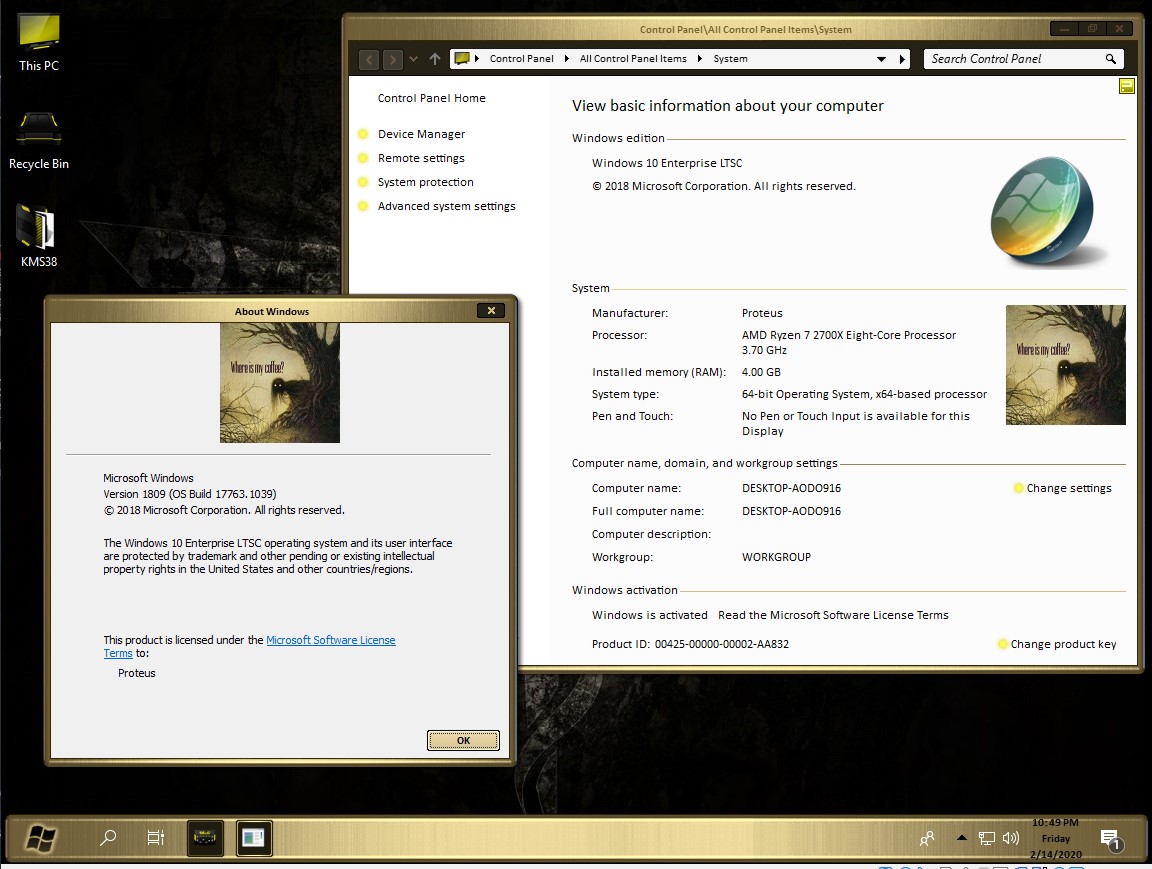The width and height of the screenshot is (1152, 869).
Task: Open the address bar history dropdown
Action: coord(881,59)
